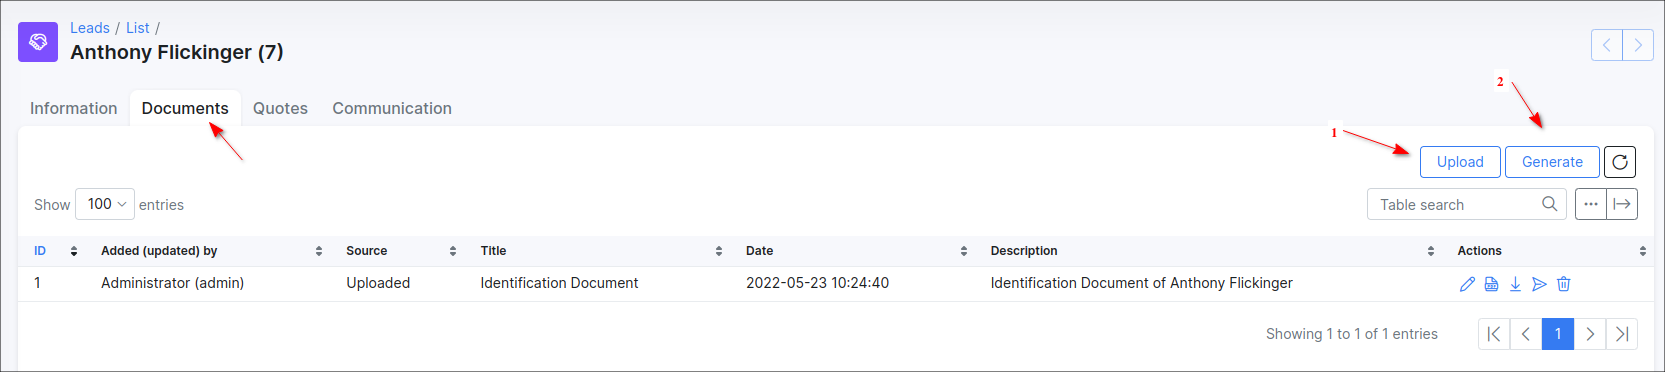This screenshot has height=372, width=1665.
Task: Click the print icon in Actions column
Action: click(x=1491, y=284)
